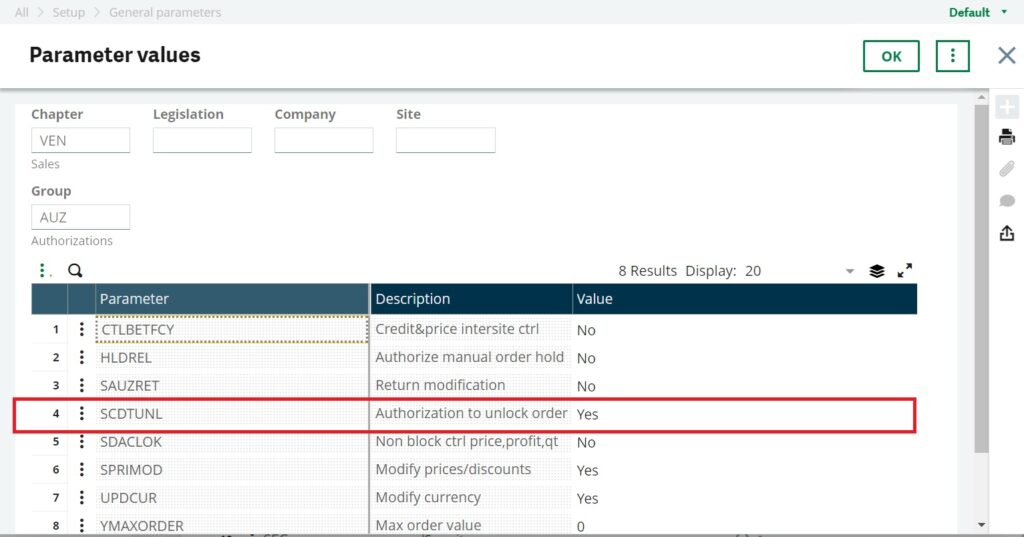Expand grid to full screen
Viewport: 1024px width, 537px height.
tap(904, 271)
